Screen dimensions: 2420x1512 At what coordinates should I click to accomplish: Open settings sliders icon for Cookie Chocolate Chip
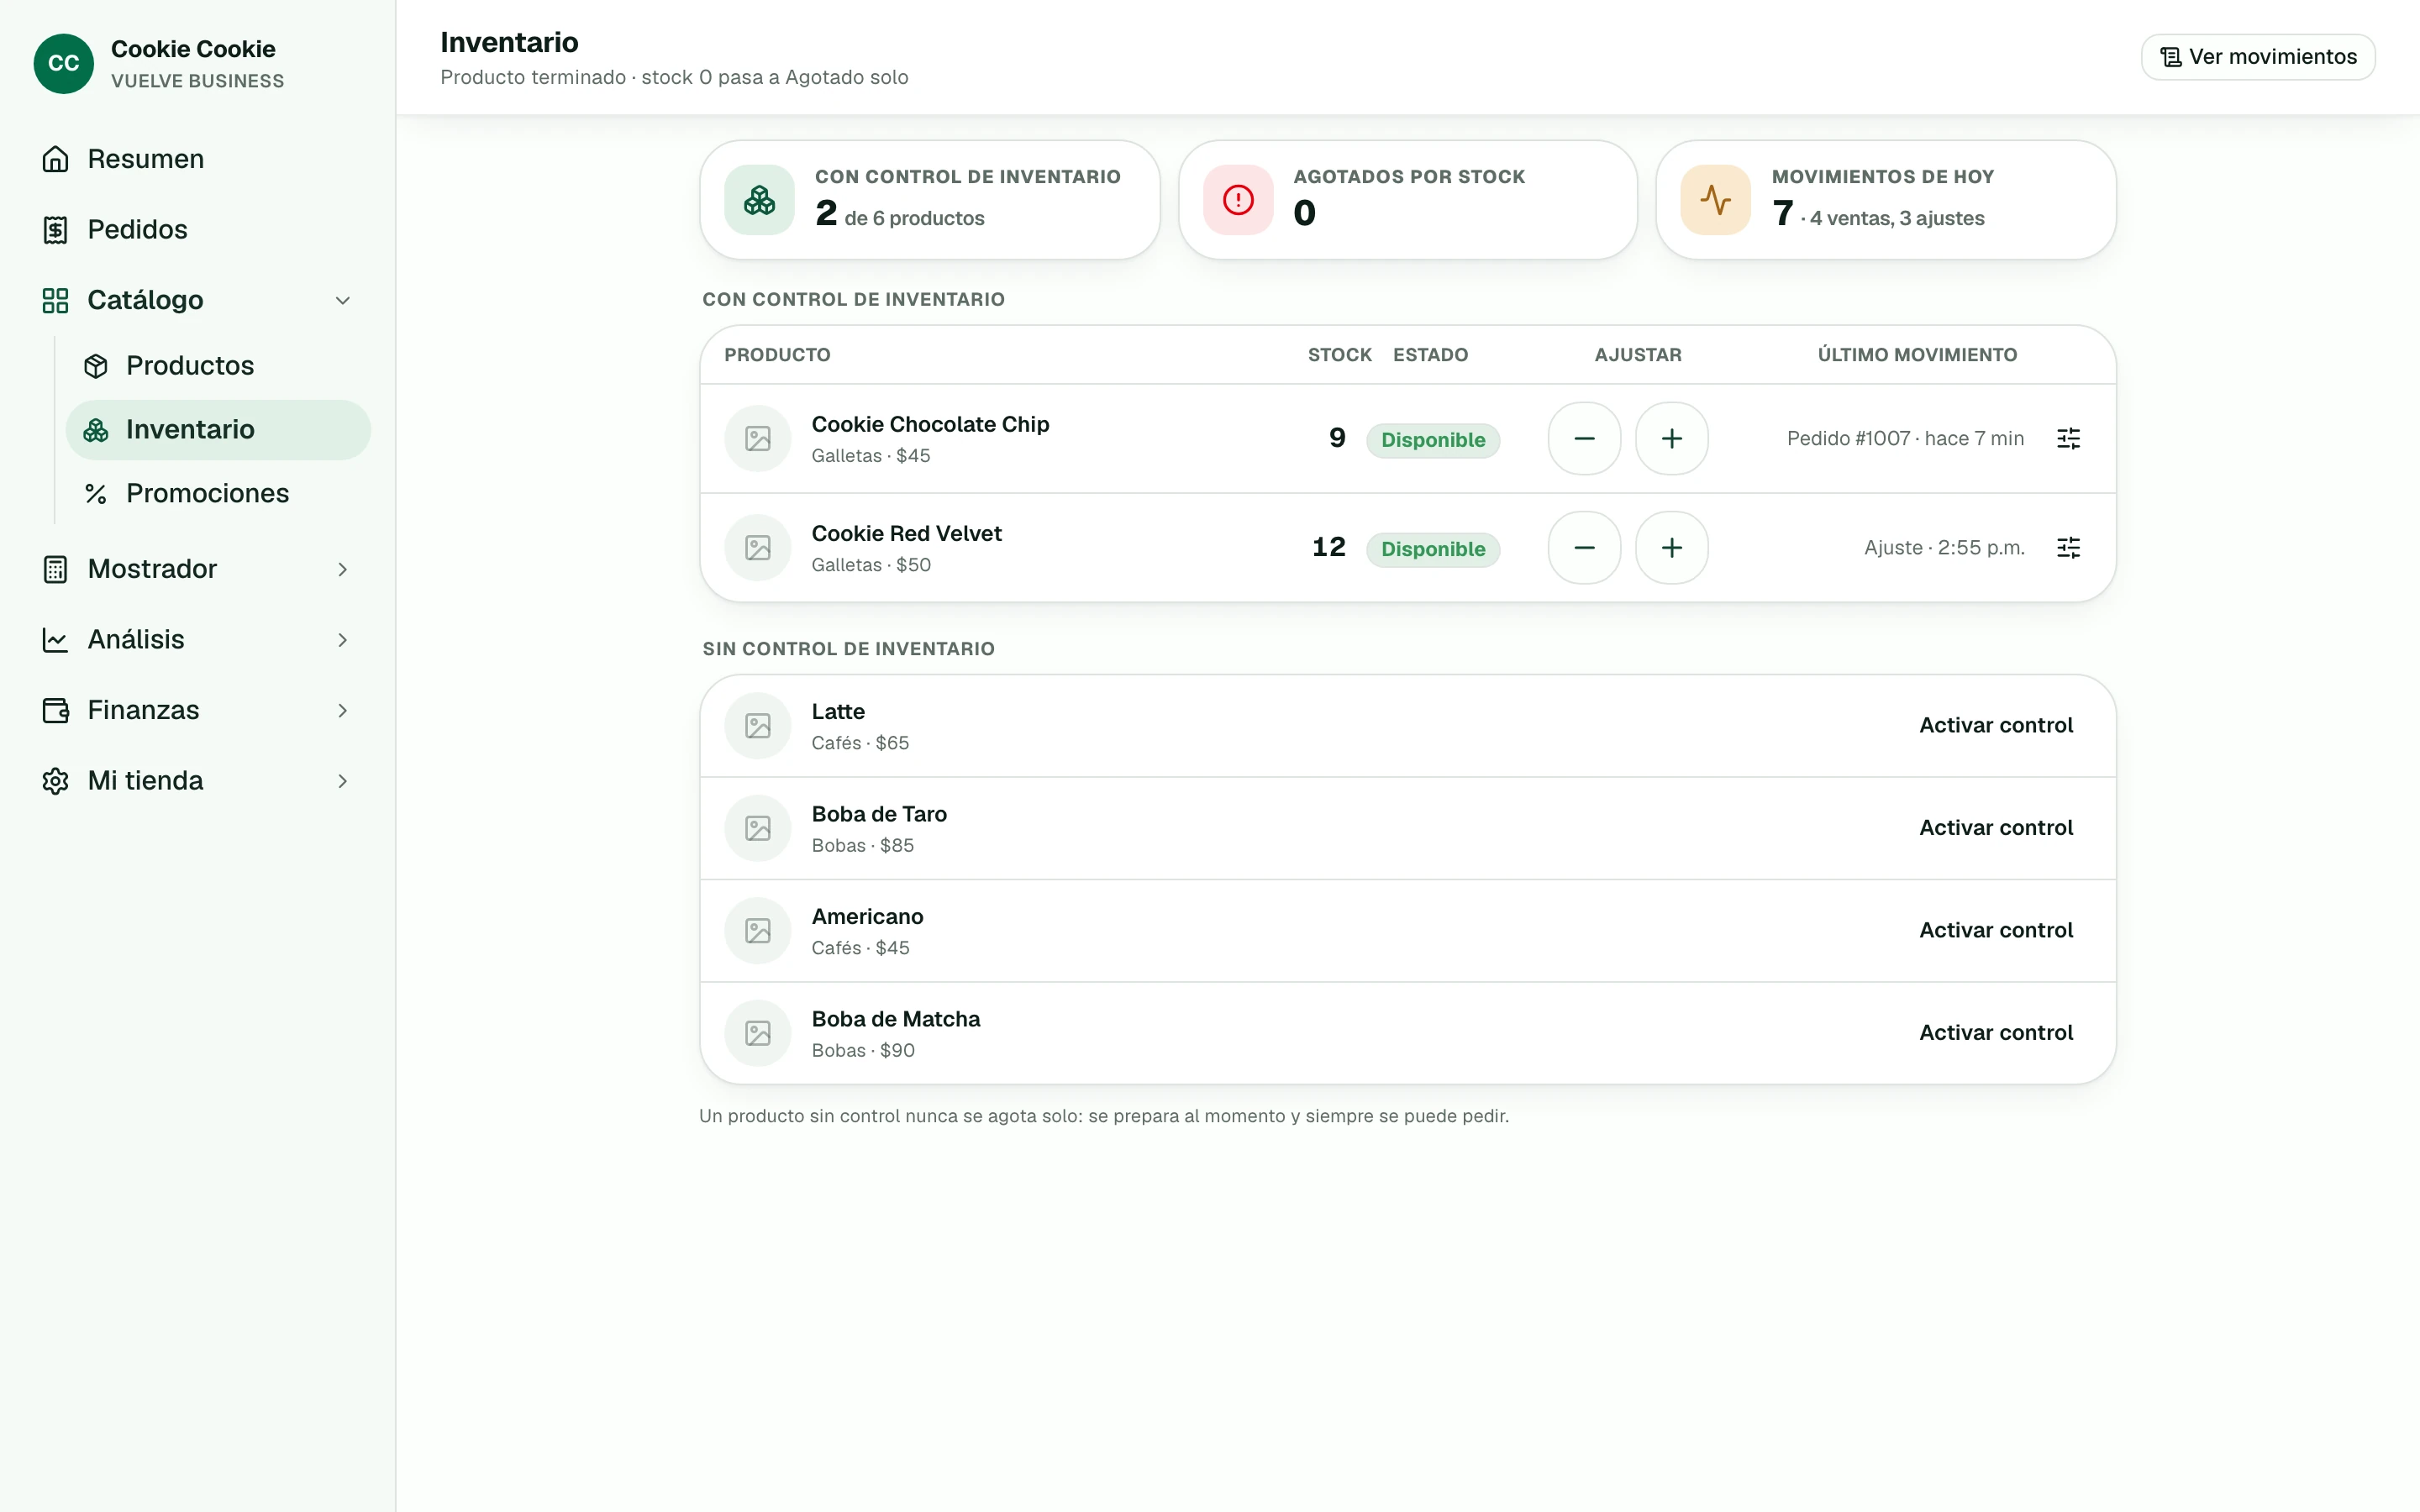click(x=2068, y=438)
